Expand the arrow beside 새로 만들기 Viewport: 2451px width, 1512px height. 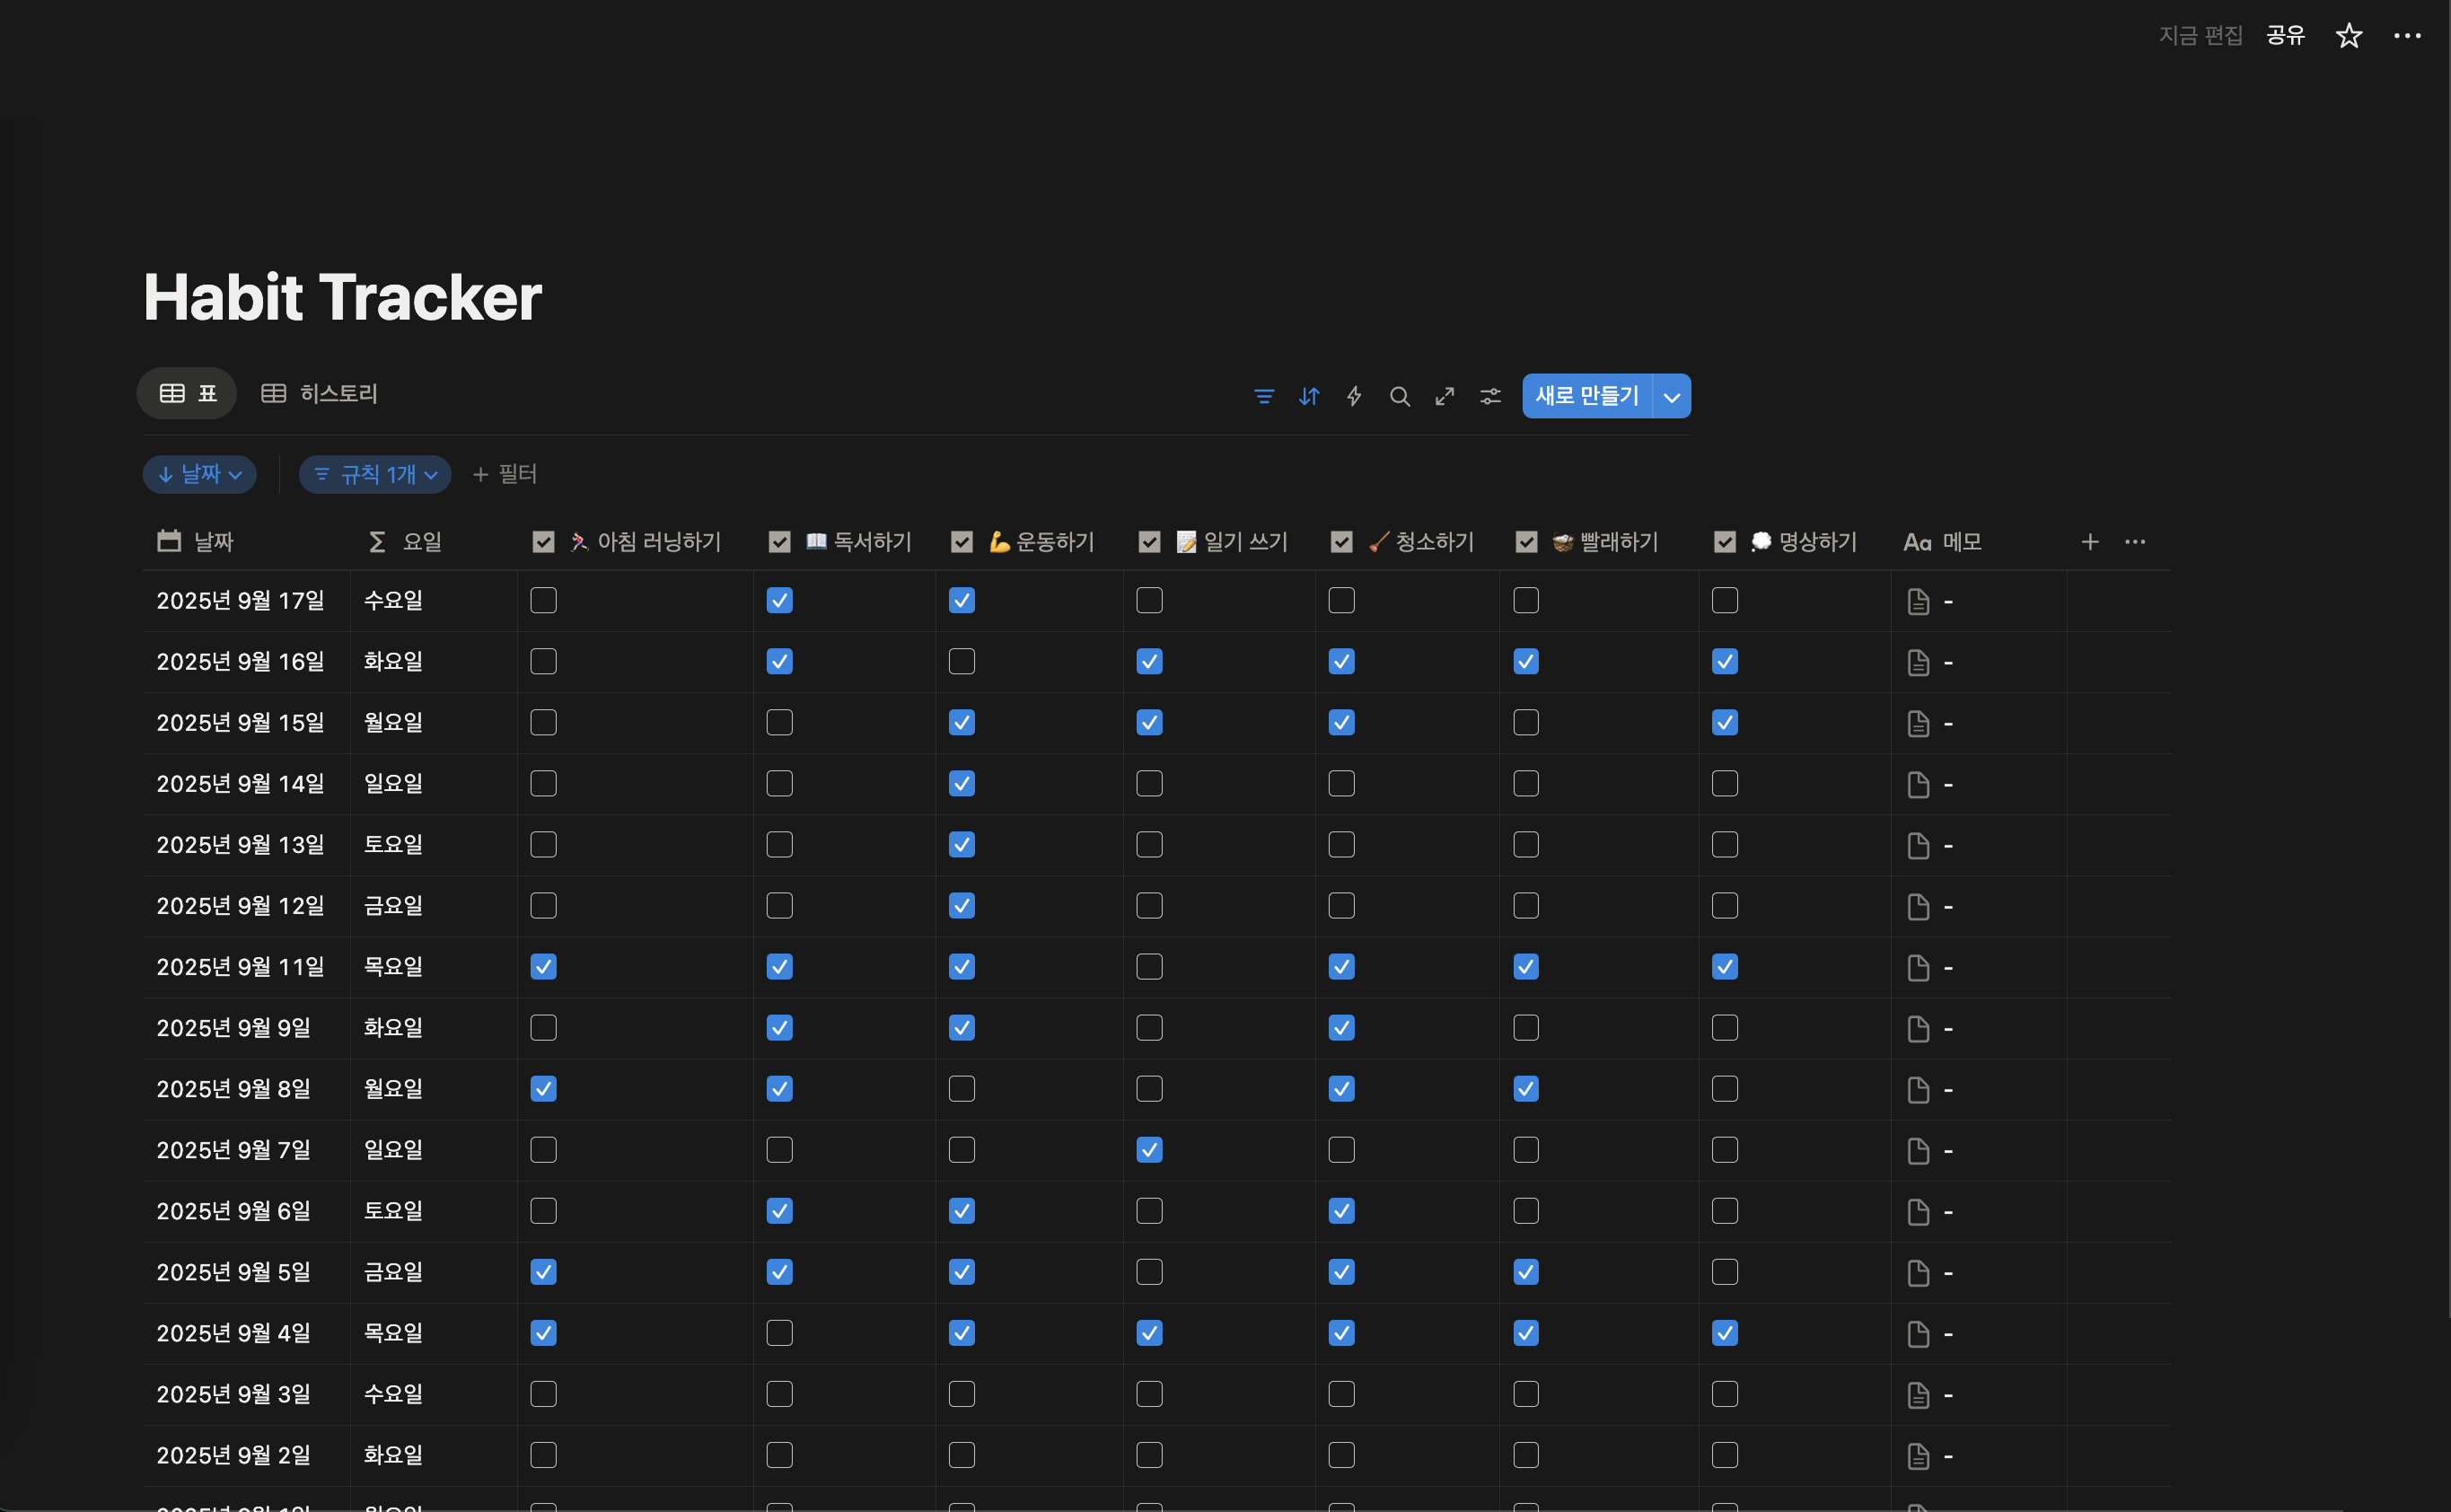click(x=1671, y=397)
